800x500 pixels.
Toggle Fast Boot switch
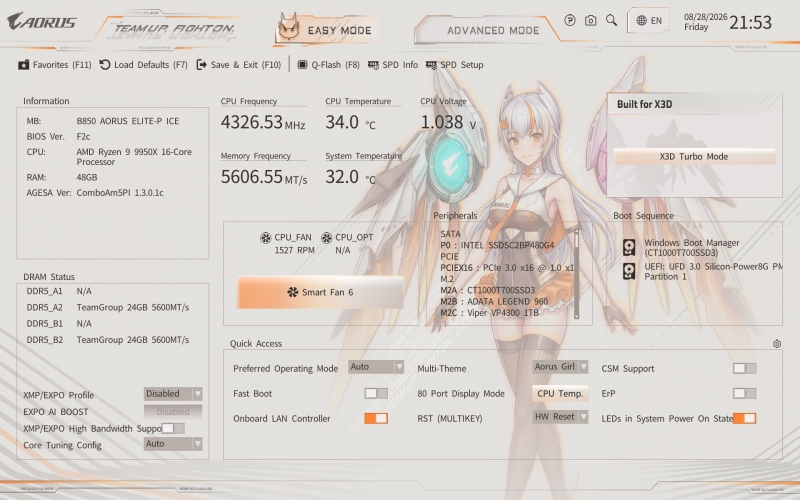tap(376, 393)
